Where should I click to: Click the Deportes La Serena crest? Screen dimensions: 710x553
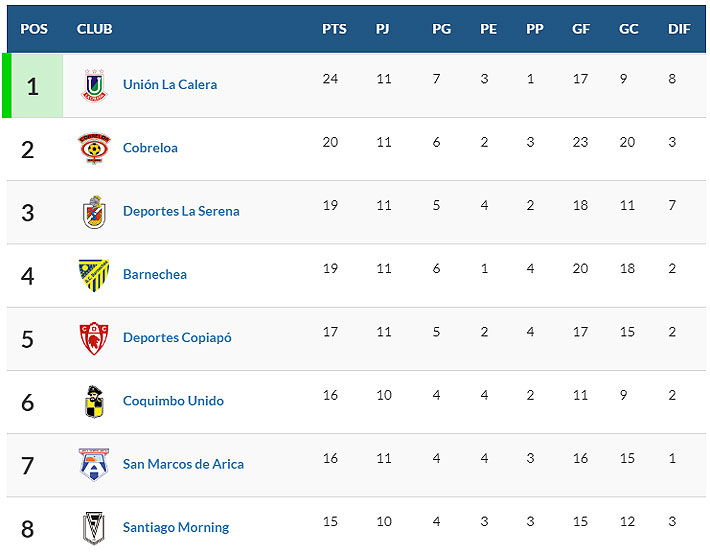(x=93, y=212)
